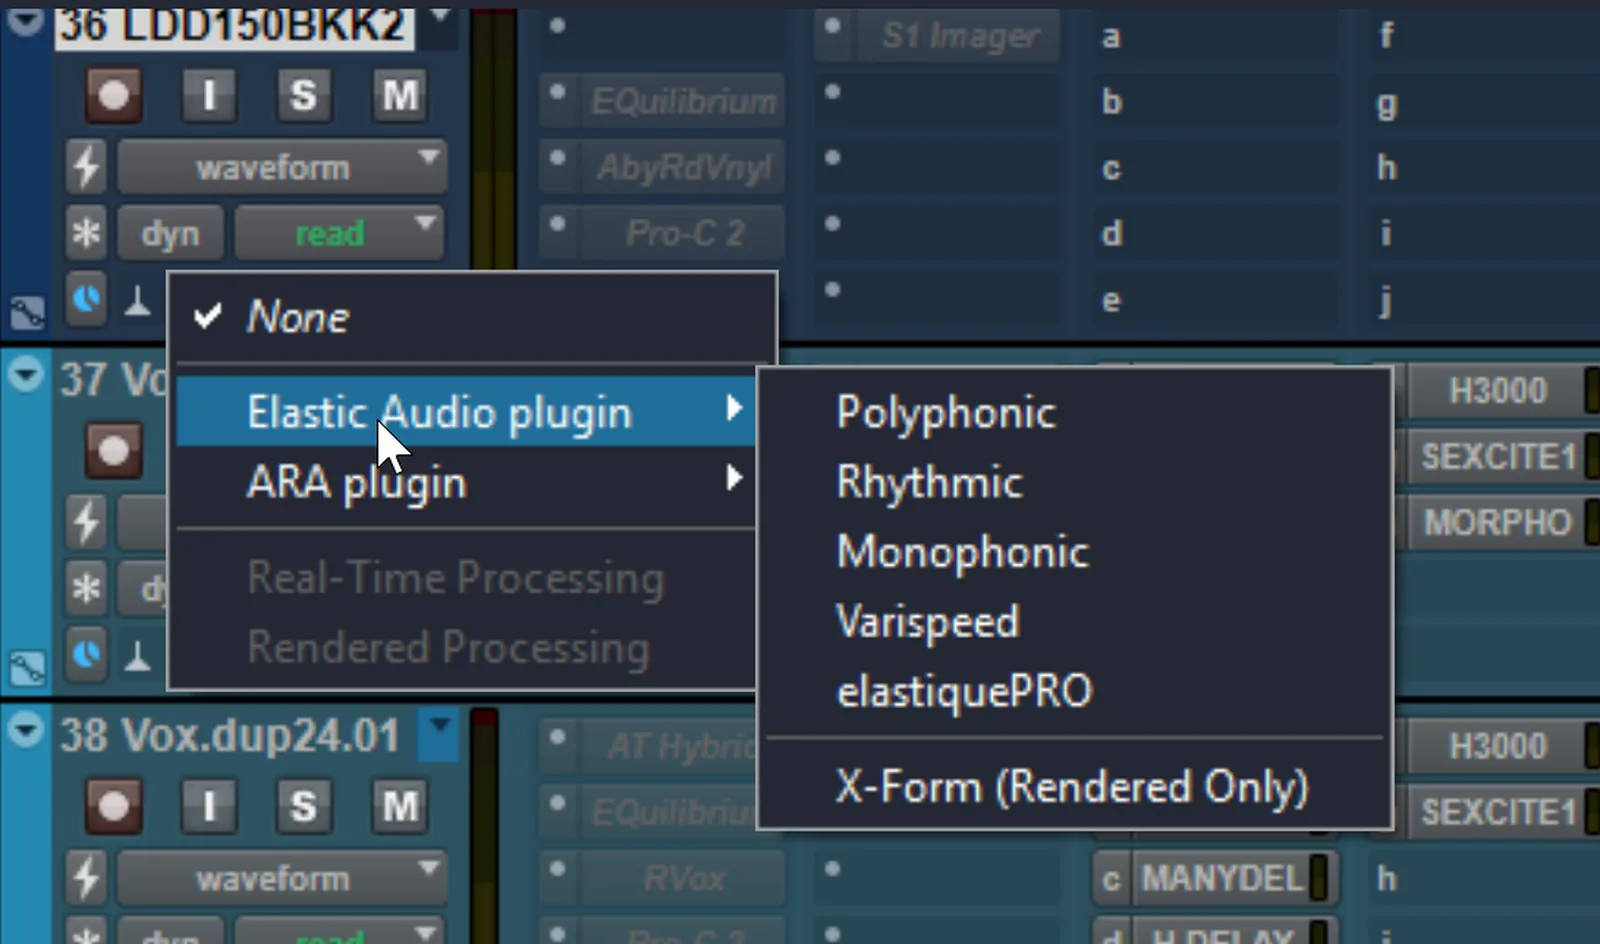Image resolution: width=1600 pixels, height=944 pixels.
Task: Click track 37 voice lightning icon
Action: [x=86, y=522]
